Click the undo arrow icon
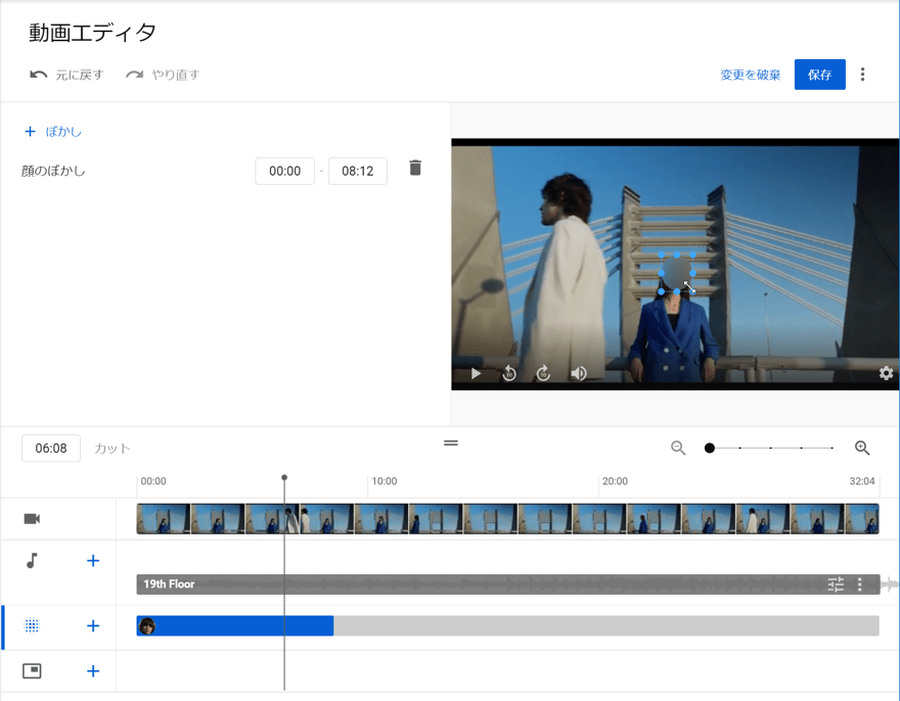The width and height of the screenshot is (900, 701). (x=38, y=75)
